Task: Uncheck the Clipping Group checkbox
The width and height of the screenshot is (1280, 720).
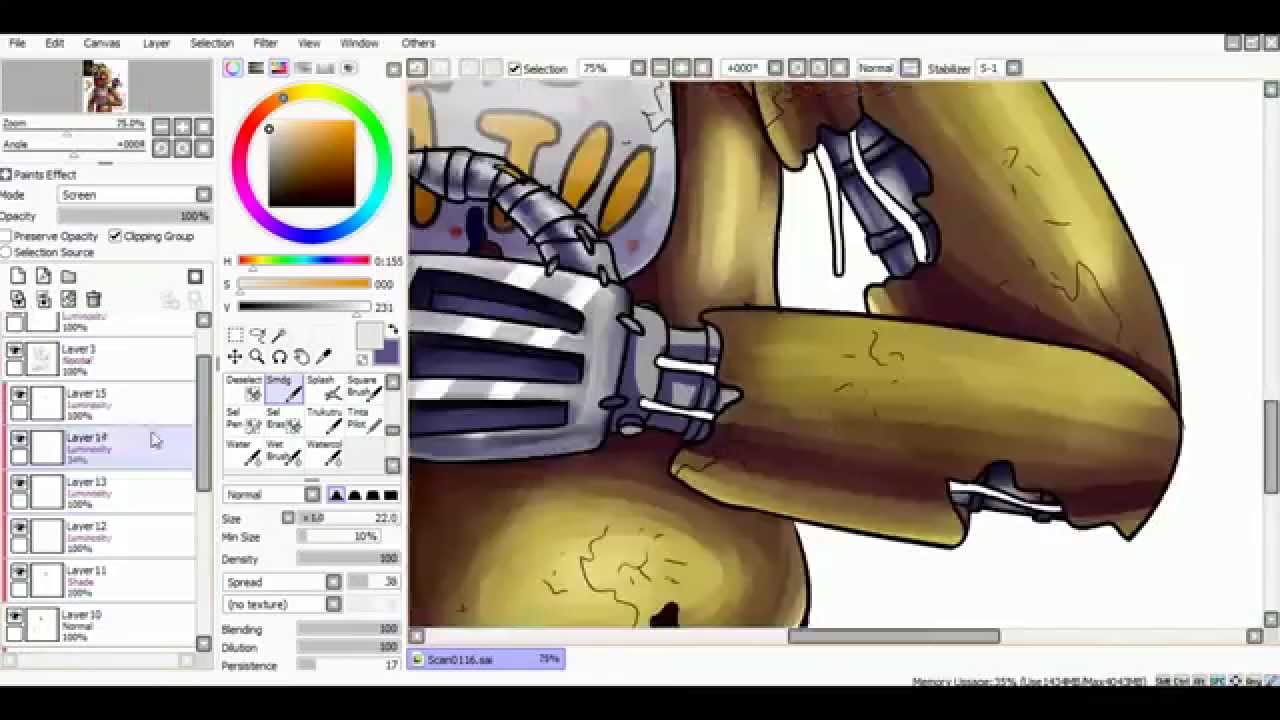Action: (x=115, y=236)
